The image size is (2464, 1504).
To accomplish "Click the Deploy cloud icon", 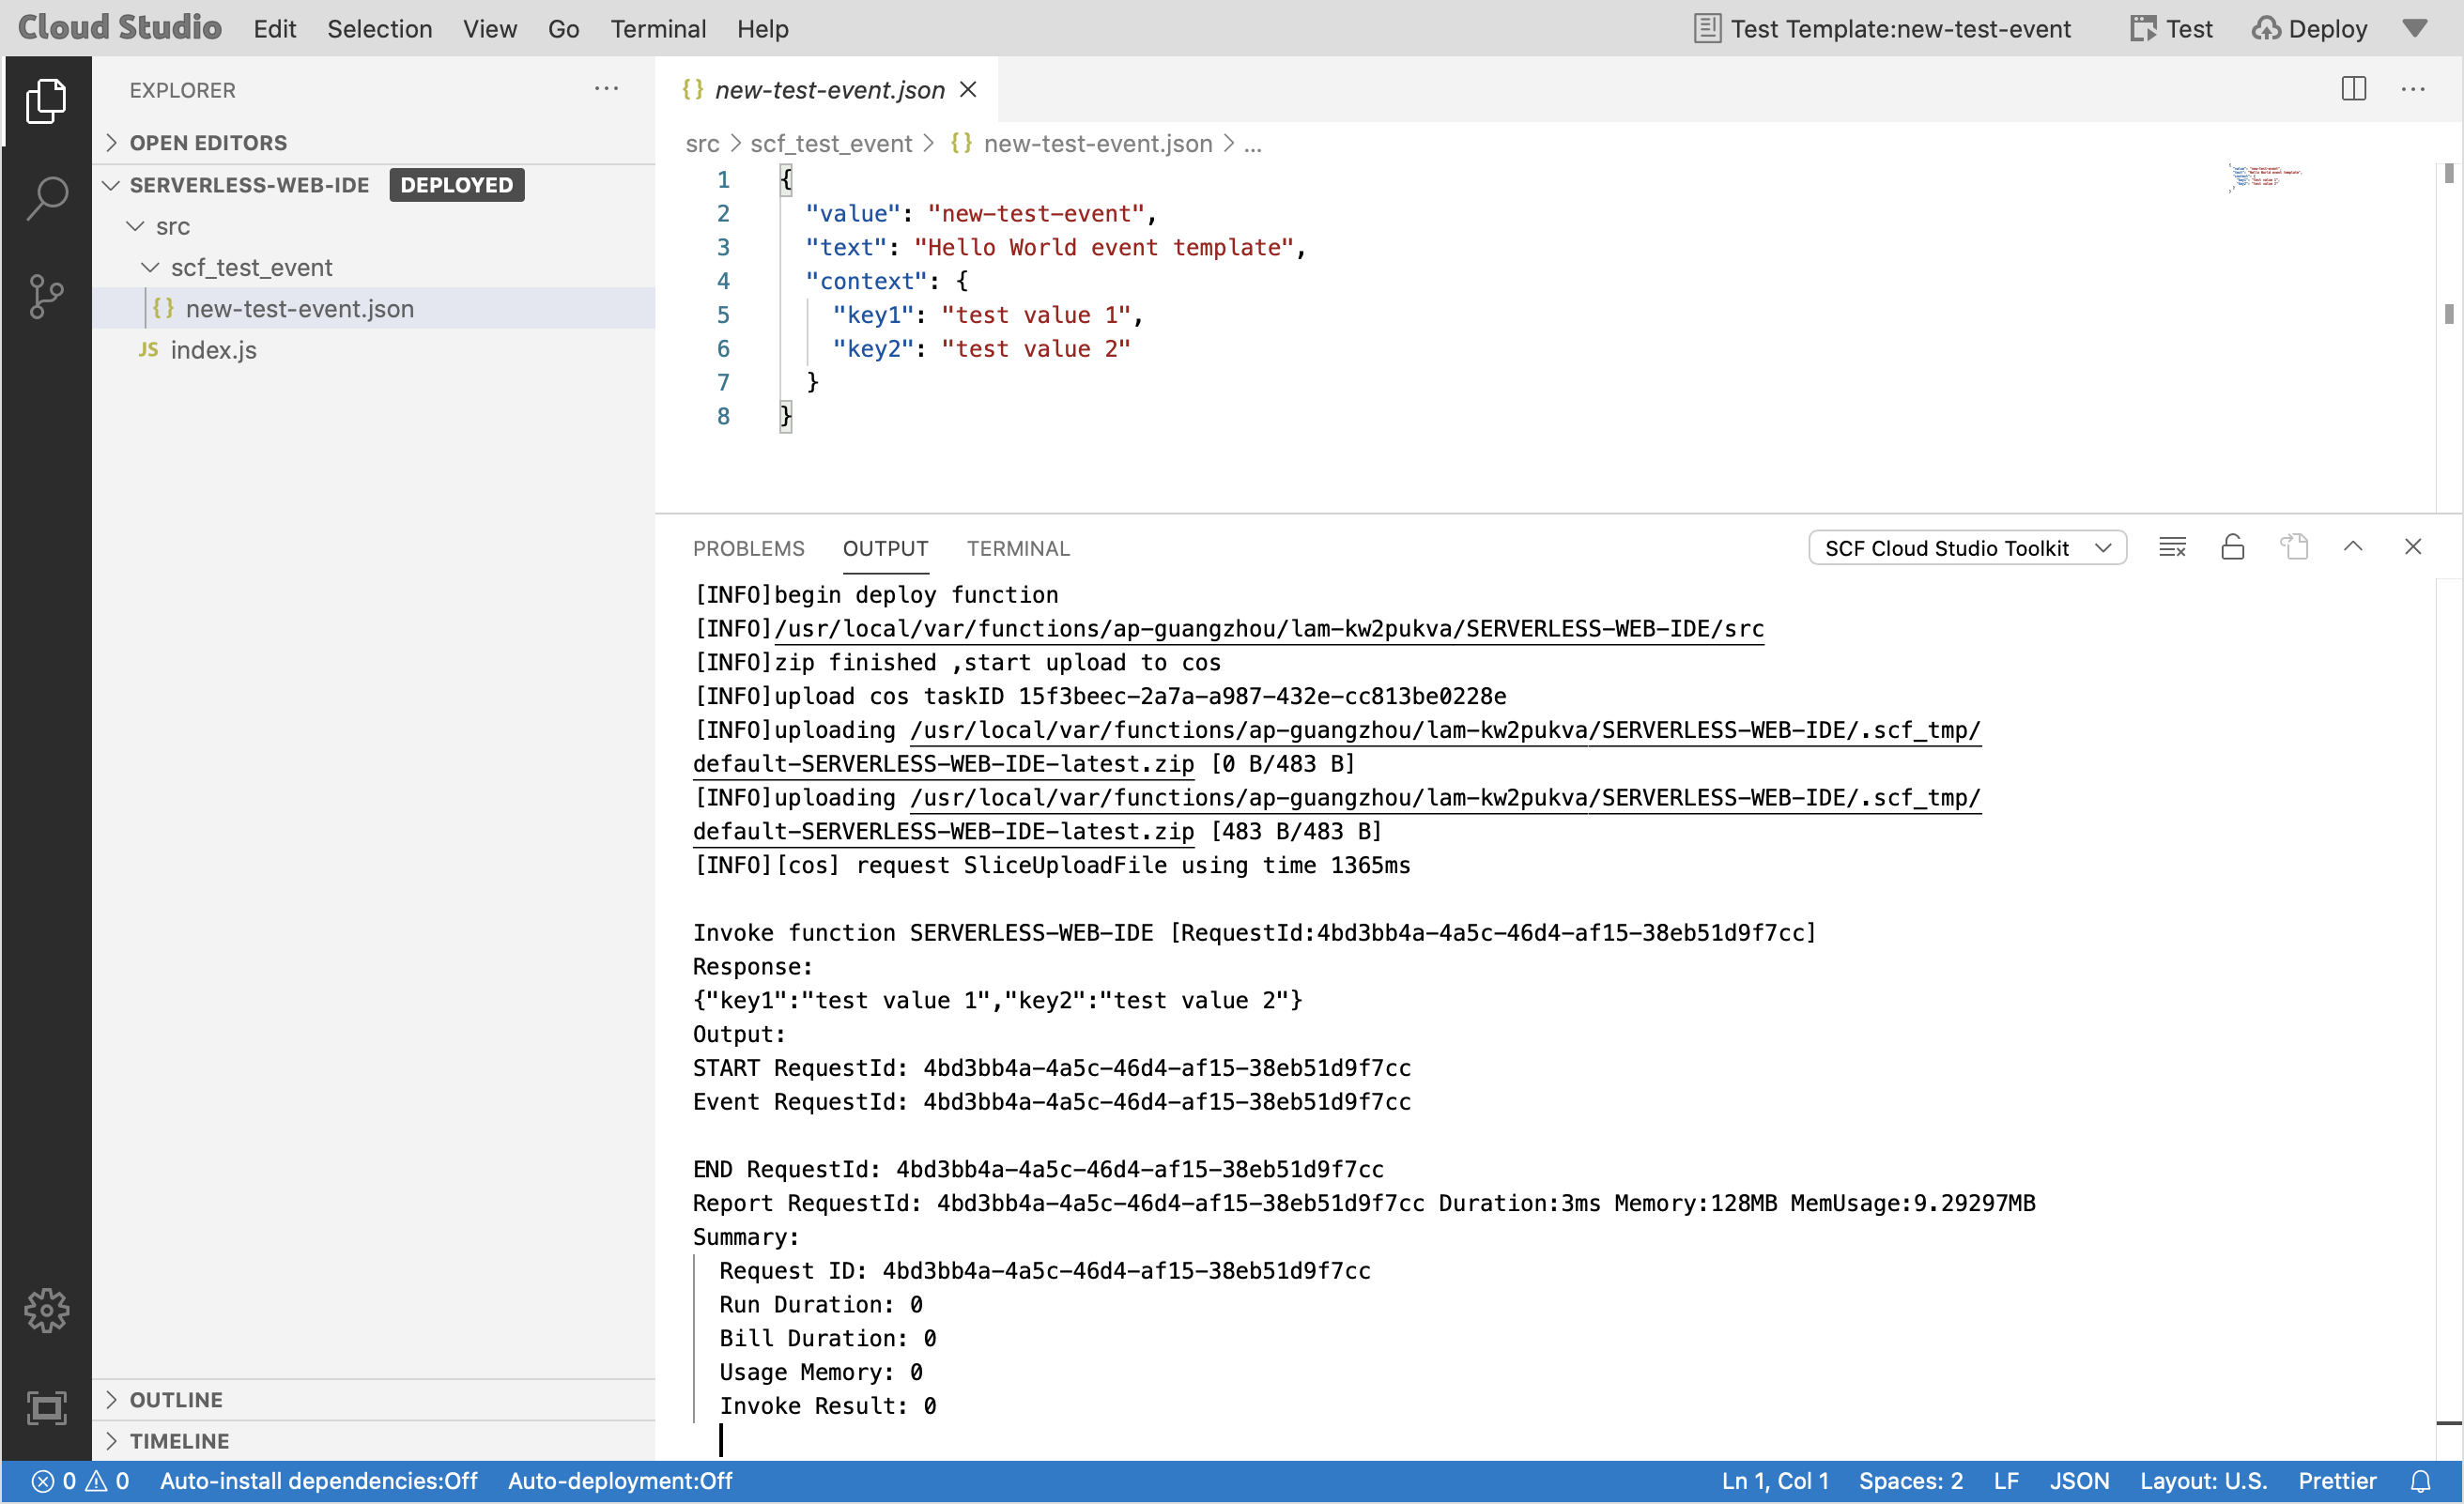I will (2266, 29).
